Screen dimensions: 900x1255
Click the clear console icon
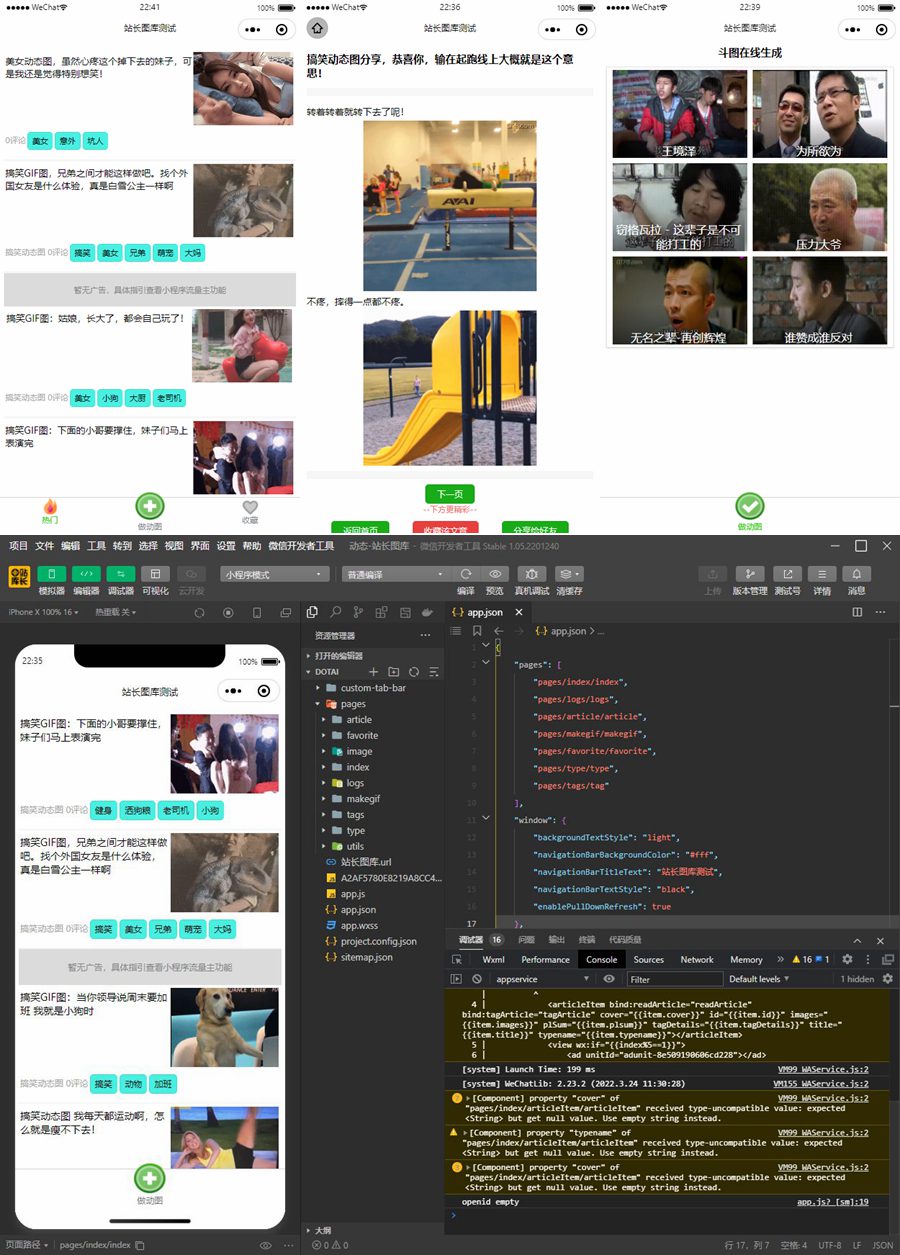click(477, 979)
